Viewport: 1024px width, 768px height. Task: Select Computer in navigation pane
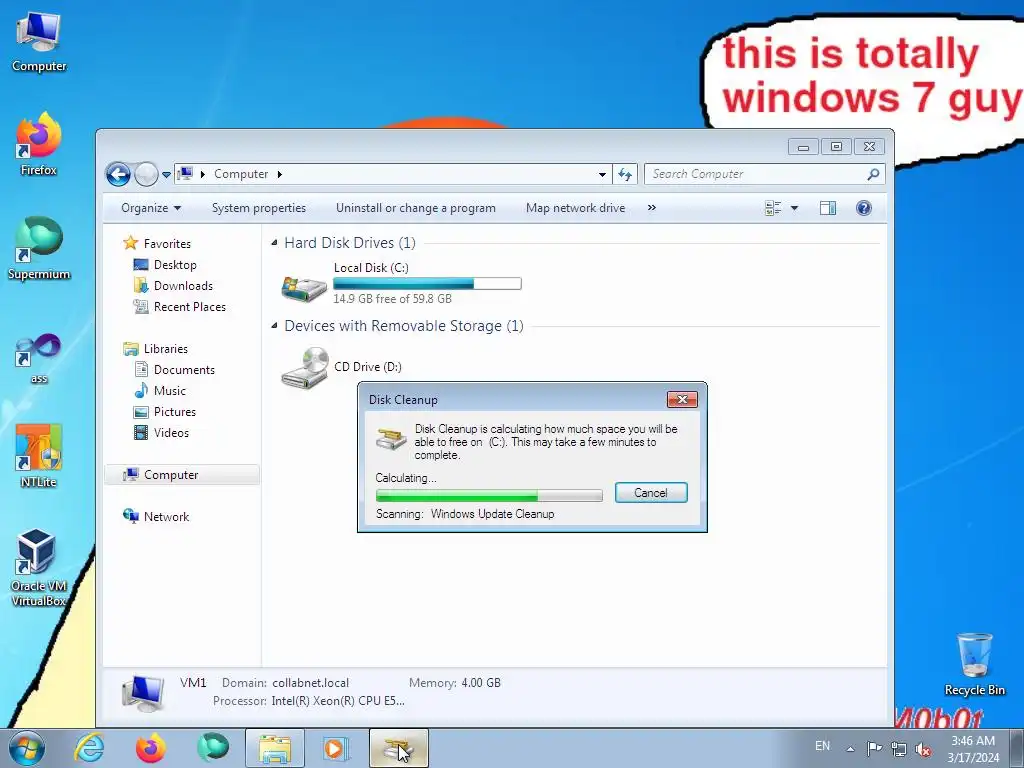[x=182, y=475]
